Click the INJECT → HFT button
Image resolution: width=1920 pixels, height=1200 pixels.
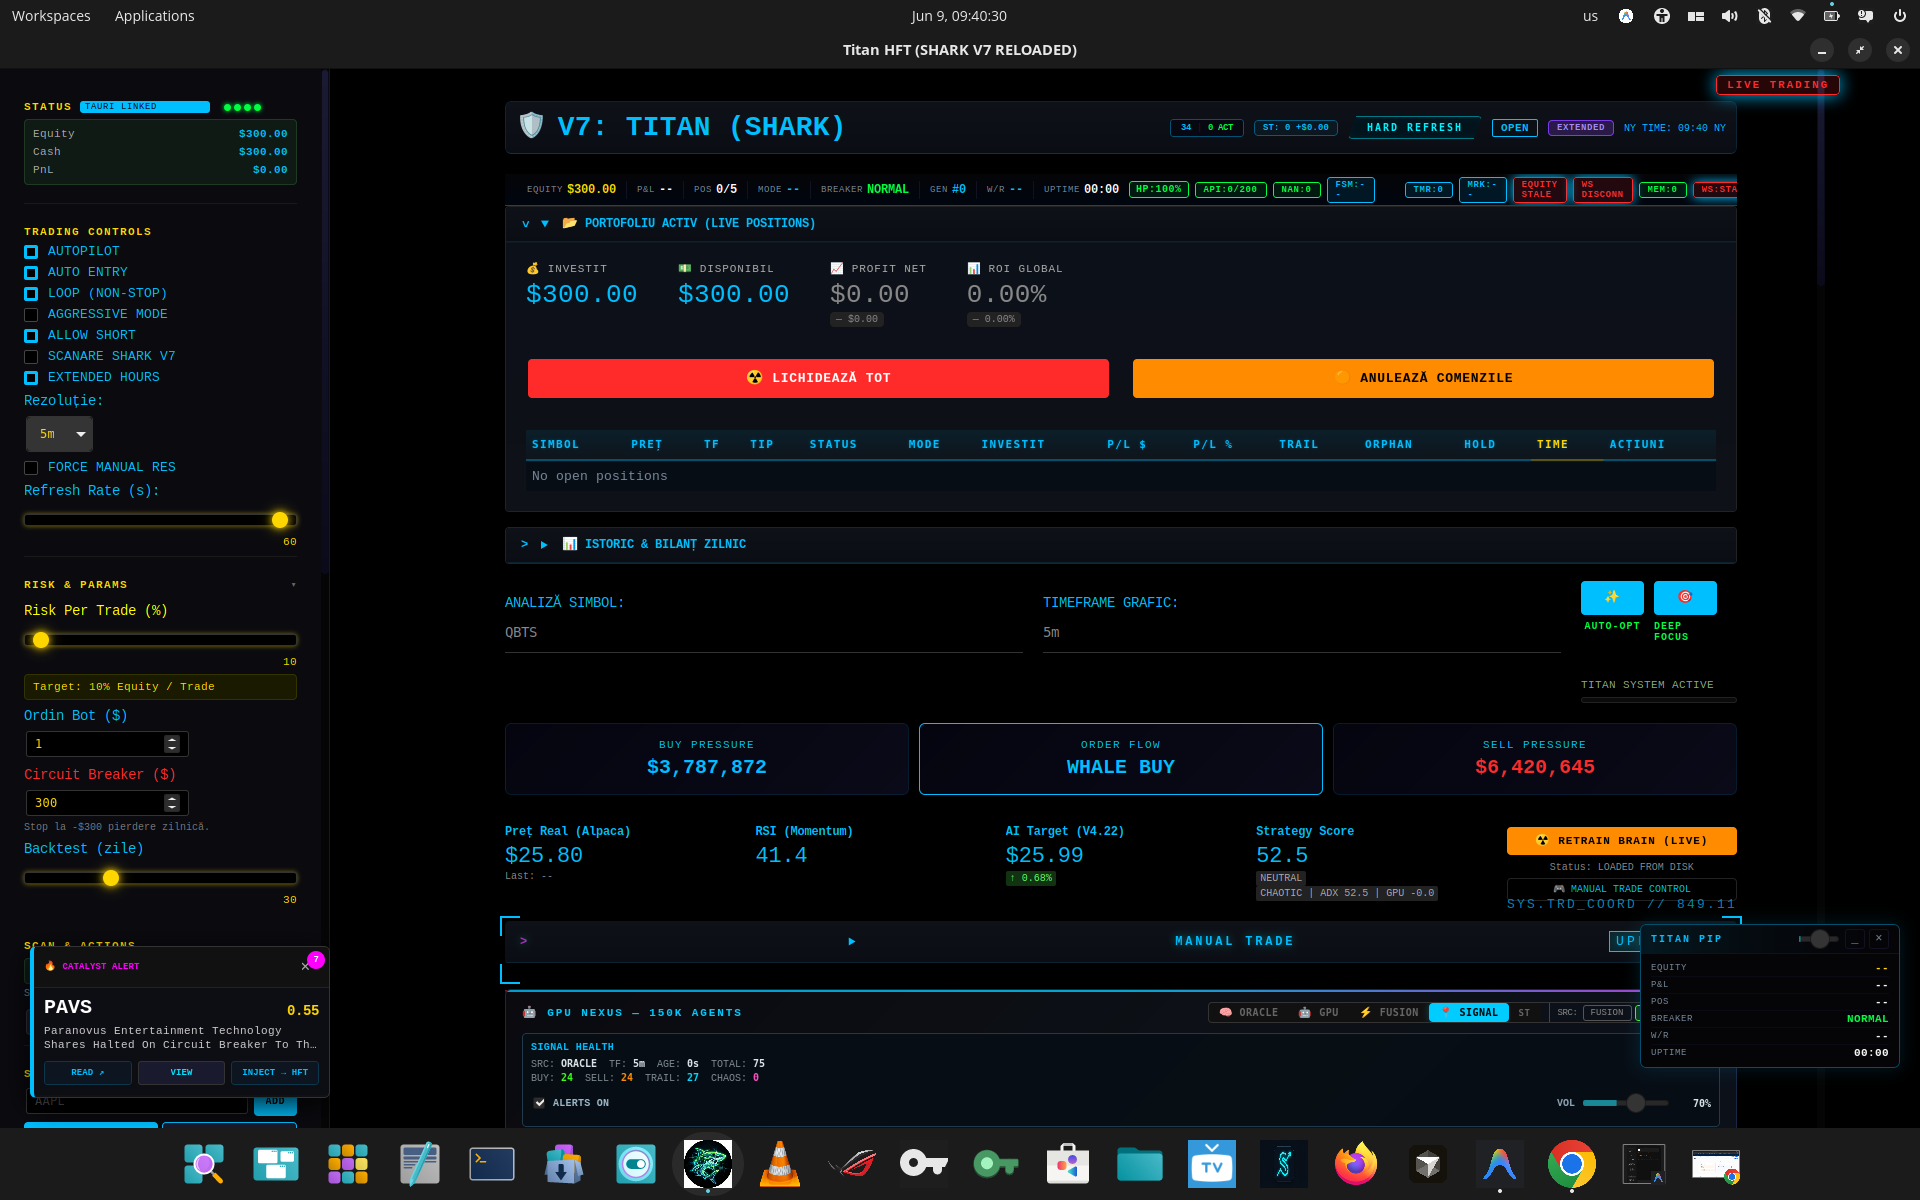pyautogui.click(x=275, y=1073)
